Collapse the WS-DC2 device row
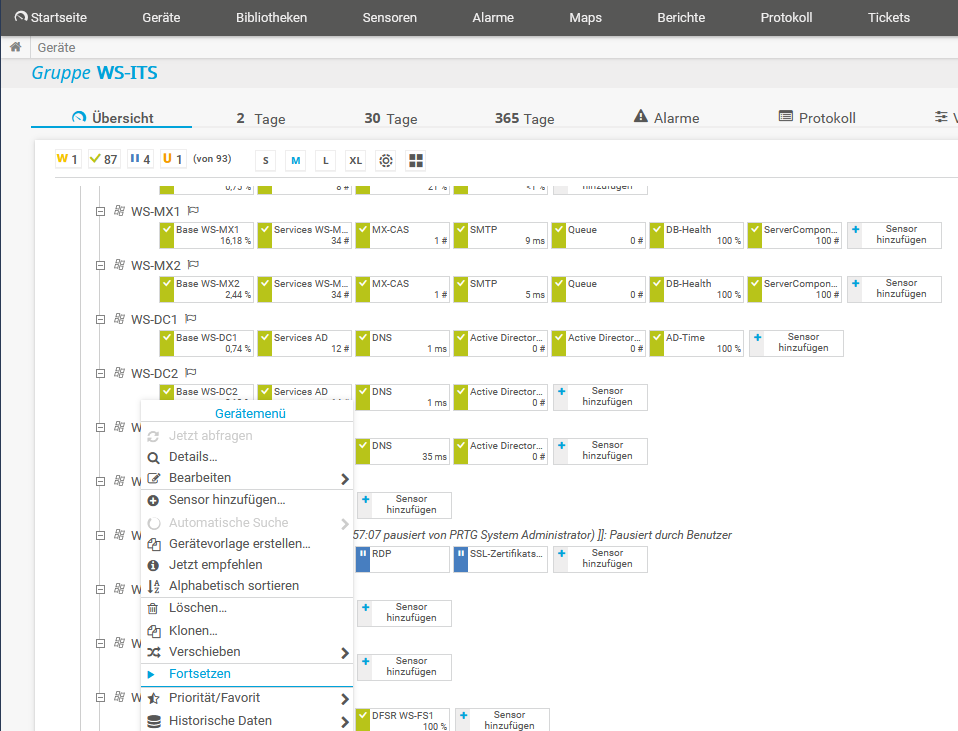 pyautogui.click(x=101, y=373)
